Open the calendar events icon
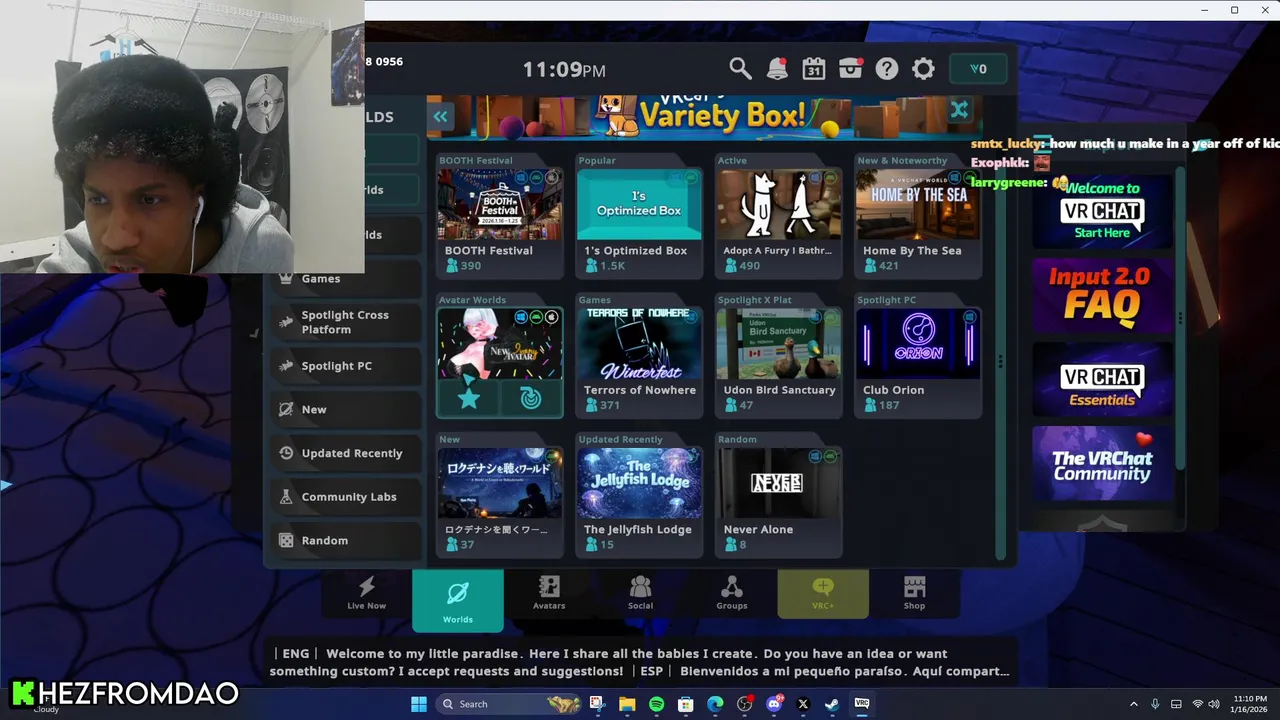This screenshot has height=720, width=1280. click(813, 68)
